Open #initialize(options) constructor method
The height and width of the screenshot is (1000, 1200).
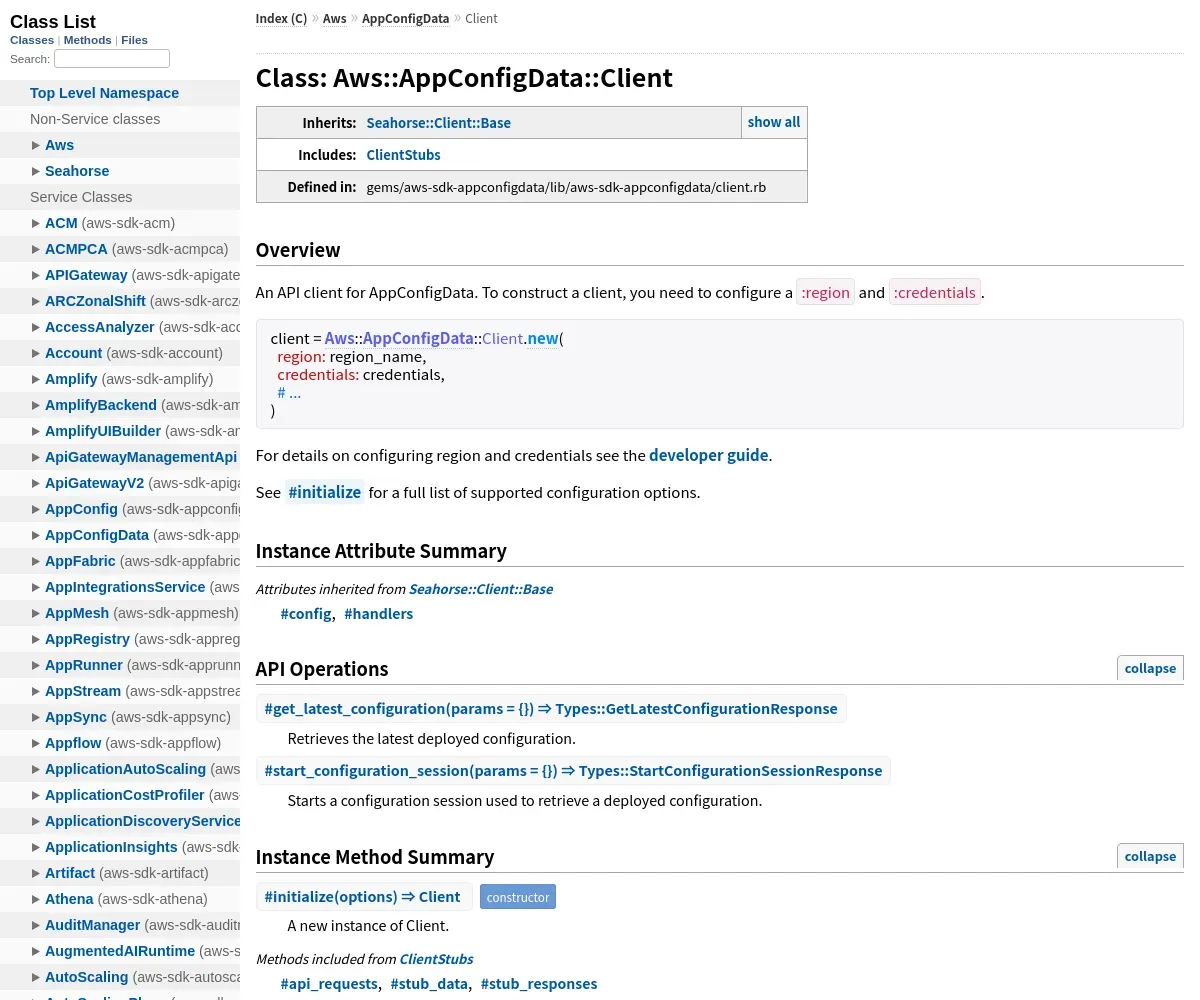[362, 897]
